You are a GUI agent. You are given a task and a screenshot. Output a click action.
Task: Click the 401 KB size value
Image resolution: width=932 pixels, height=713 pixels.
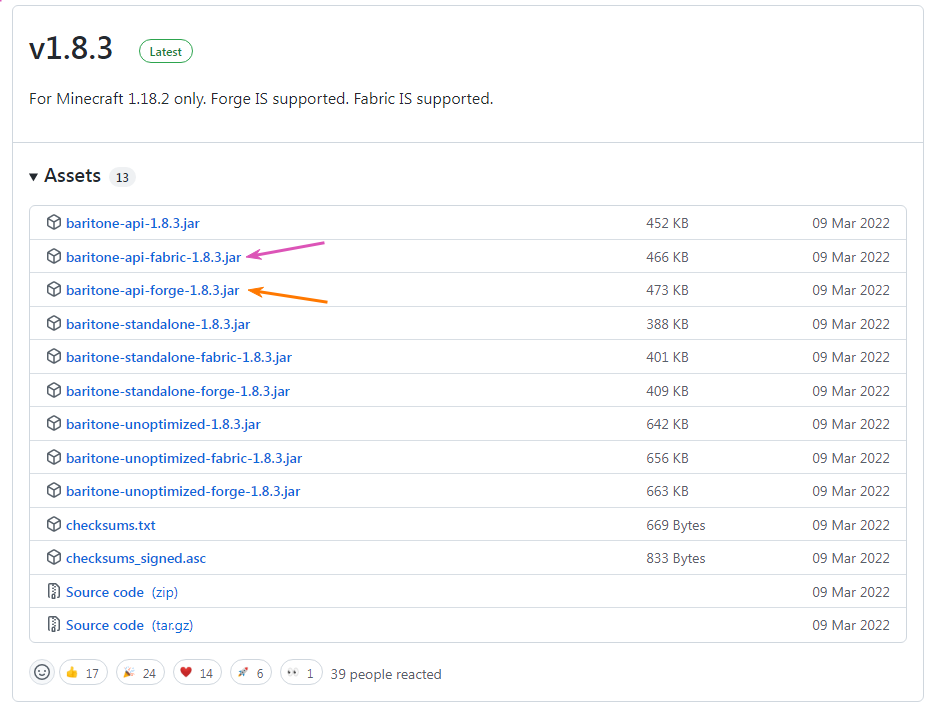667,358
